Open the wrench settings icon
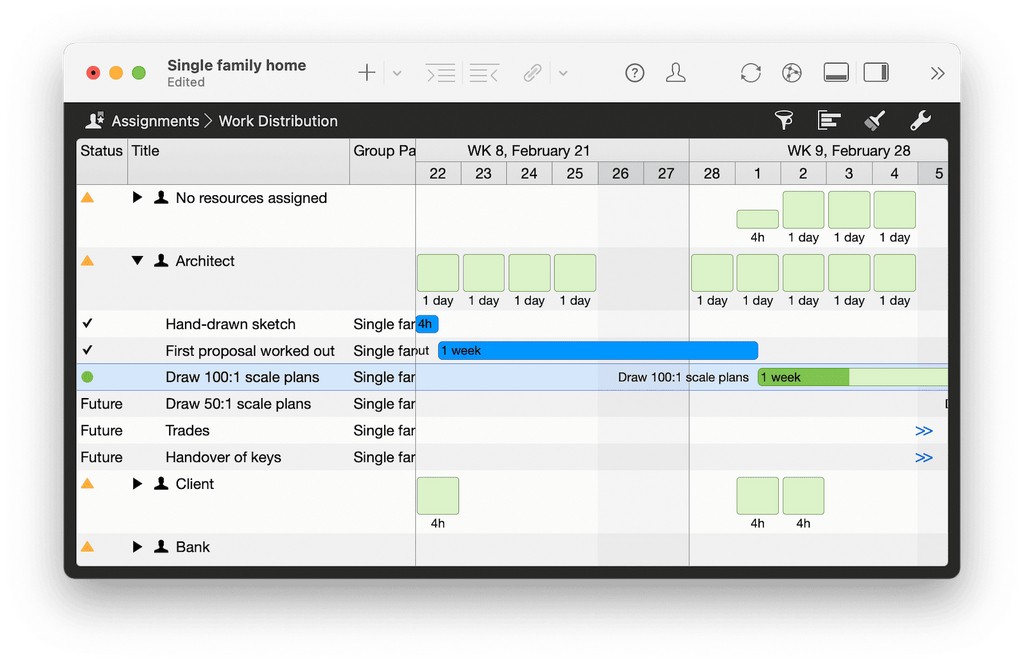 [920, 121]
